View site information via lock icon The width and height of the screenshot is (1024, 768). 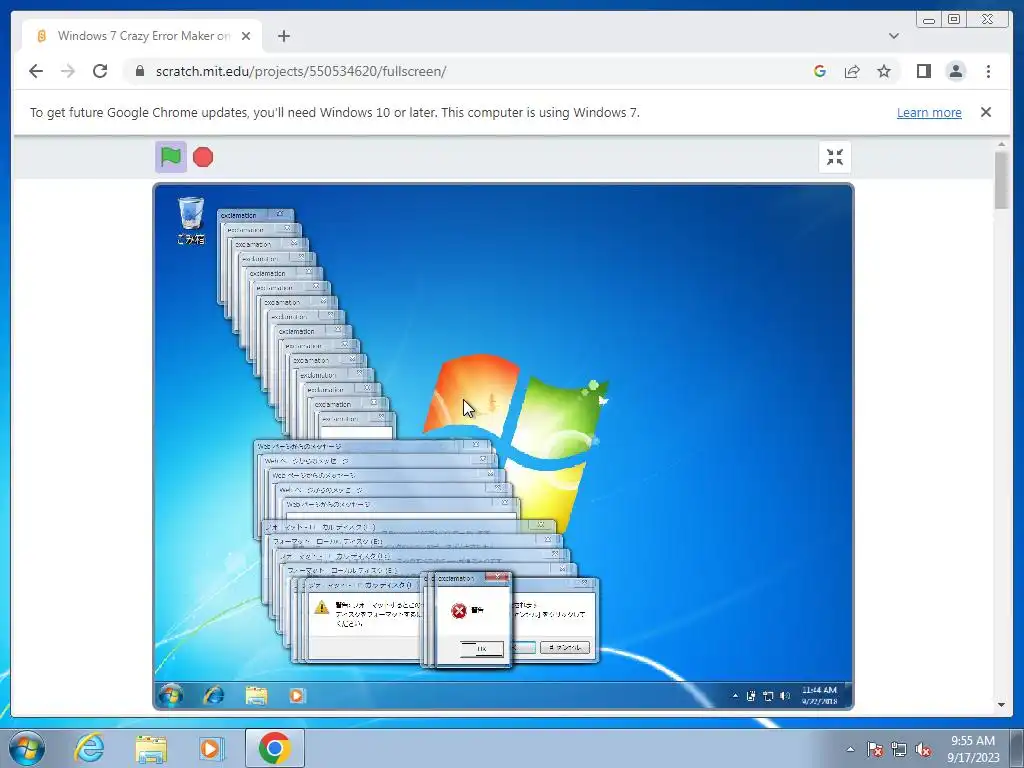click(x=140, y=71)
